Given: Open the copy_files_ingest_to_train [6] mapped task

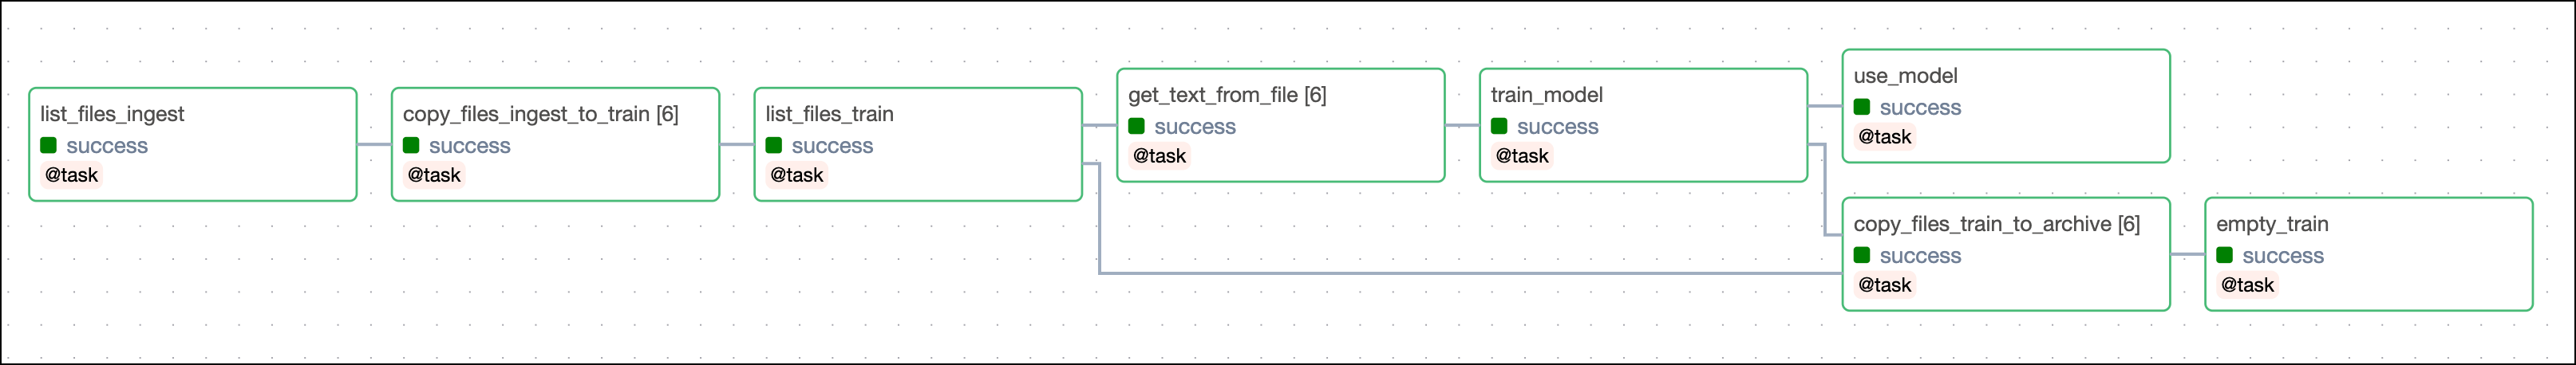Looking at the screenshot, I should (x=540, y=114).
